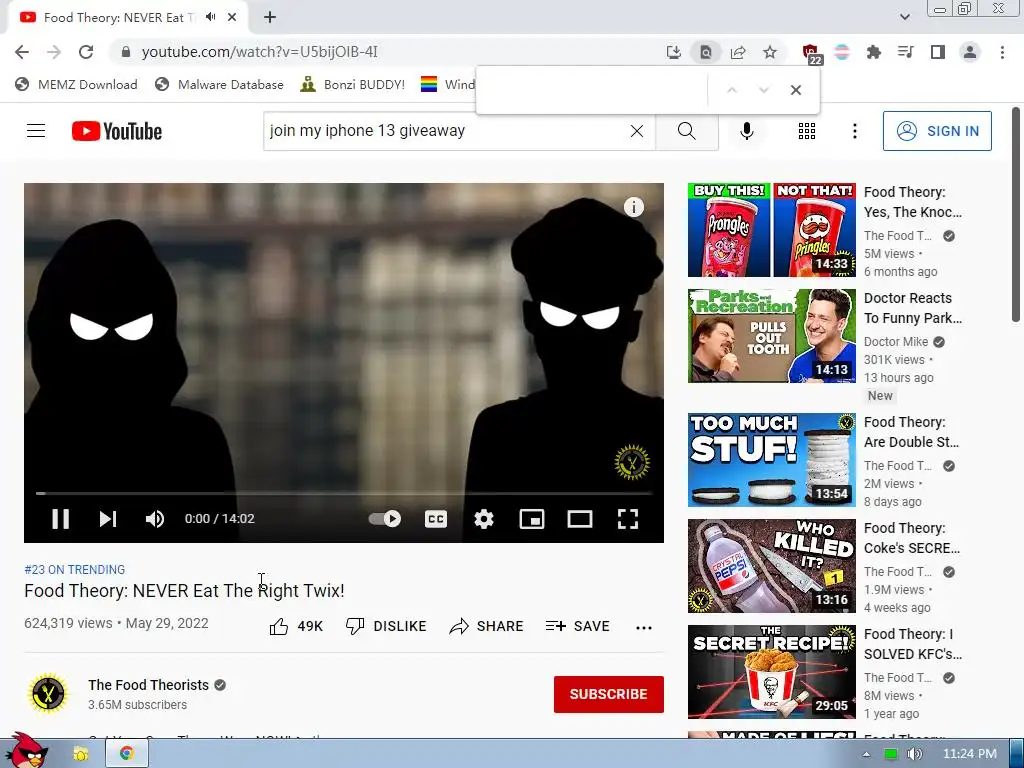Open Doctor Mike channel name
Viewport: 1024px width, 768px height.
click(x=896, y=342)
